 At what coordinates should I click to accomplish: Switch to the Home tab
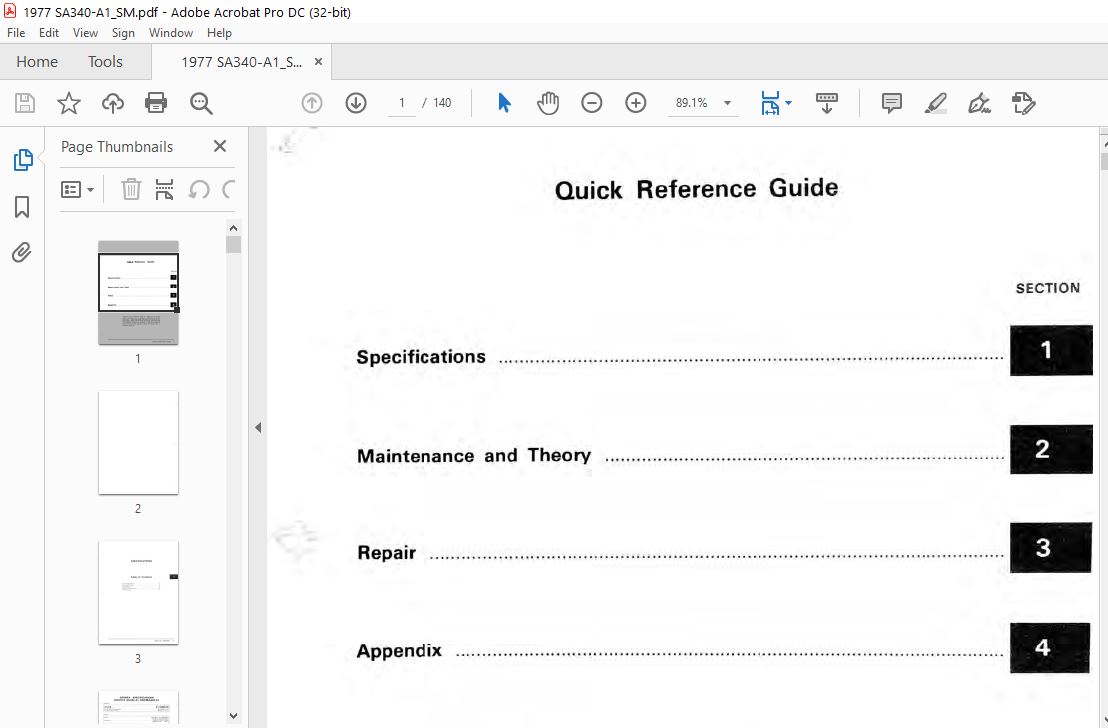pyautogui.click(x=37, y=61)
